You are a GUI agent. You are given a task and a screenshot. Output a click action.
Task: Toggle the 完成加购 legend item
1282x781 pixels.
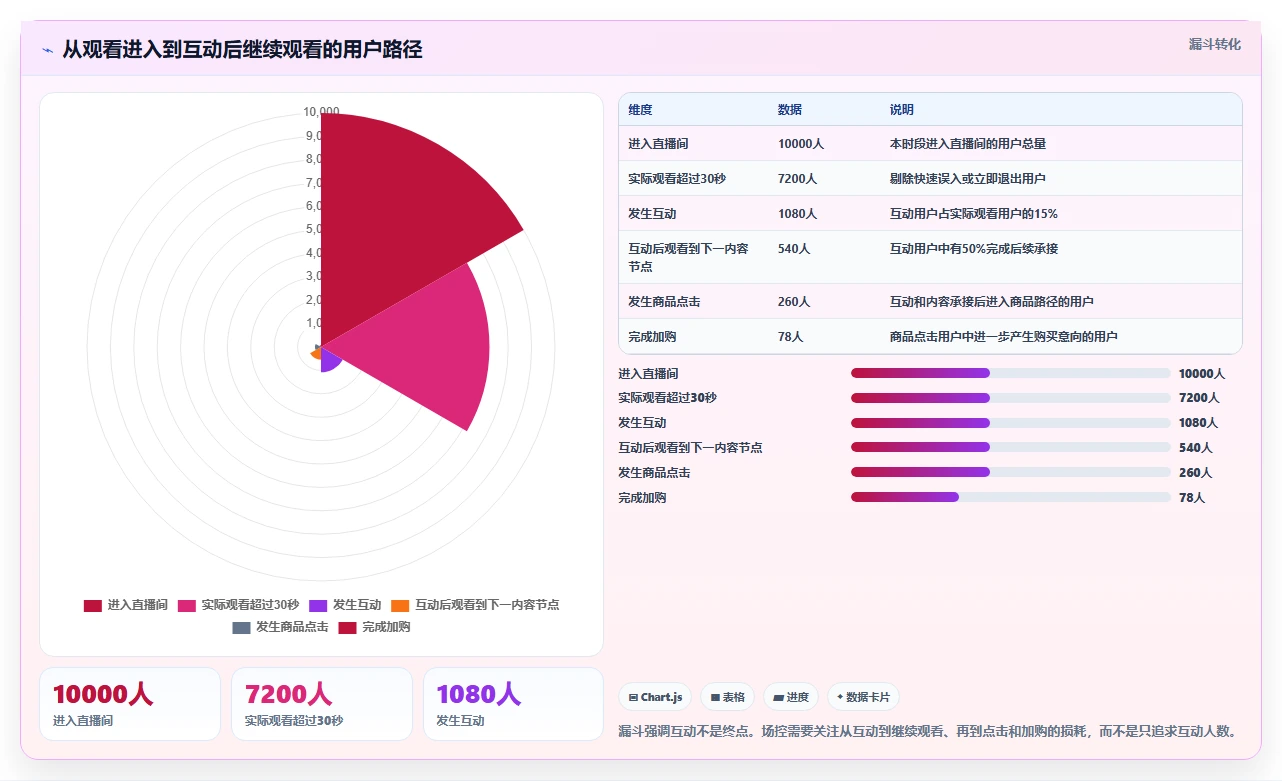point(374,627)
